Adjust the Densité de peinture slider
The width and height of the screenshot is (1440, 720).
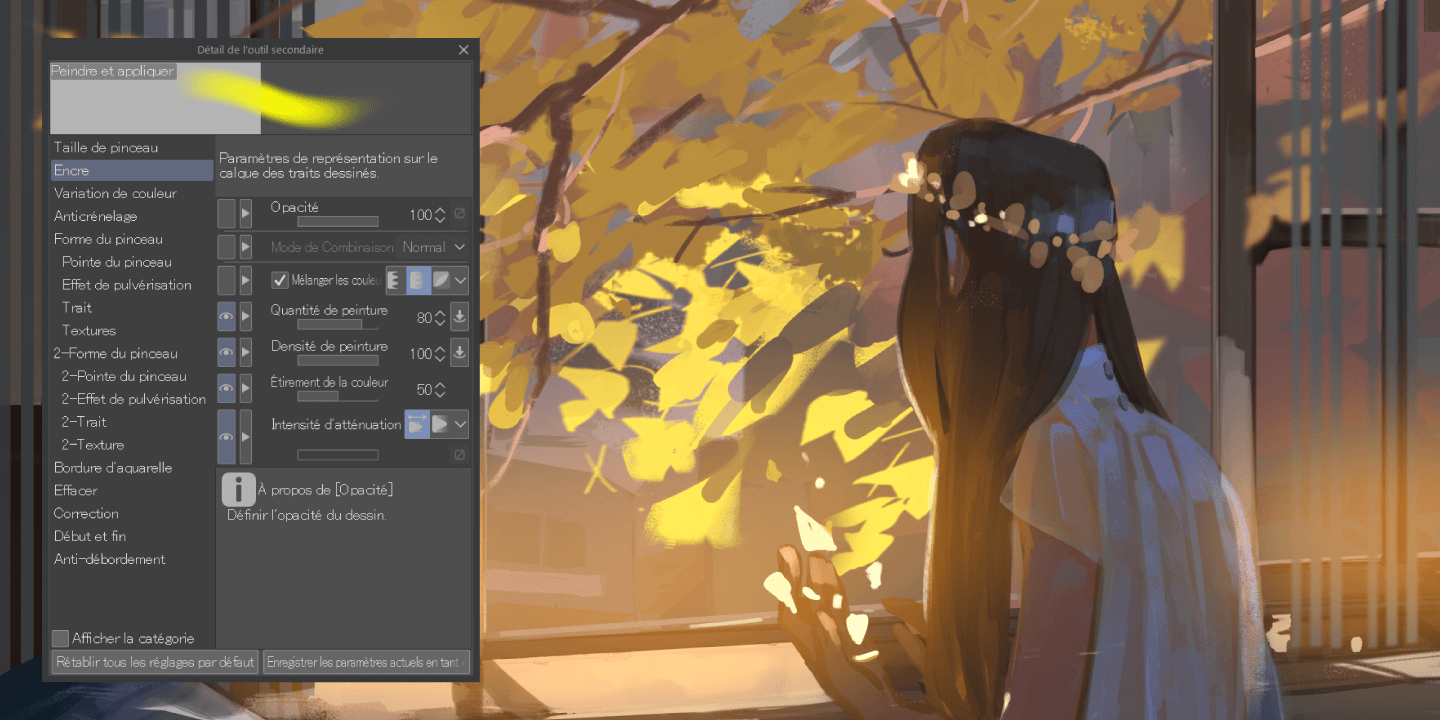point(338,361)
